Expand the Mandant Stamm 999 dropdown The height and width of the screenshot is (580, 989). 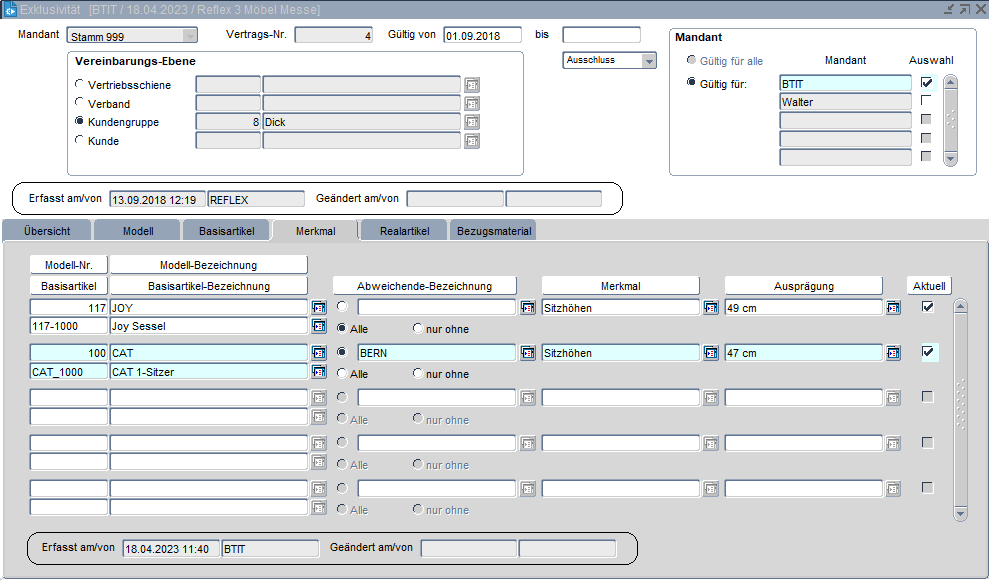click(189, 35)
